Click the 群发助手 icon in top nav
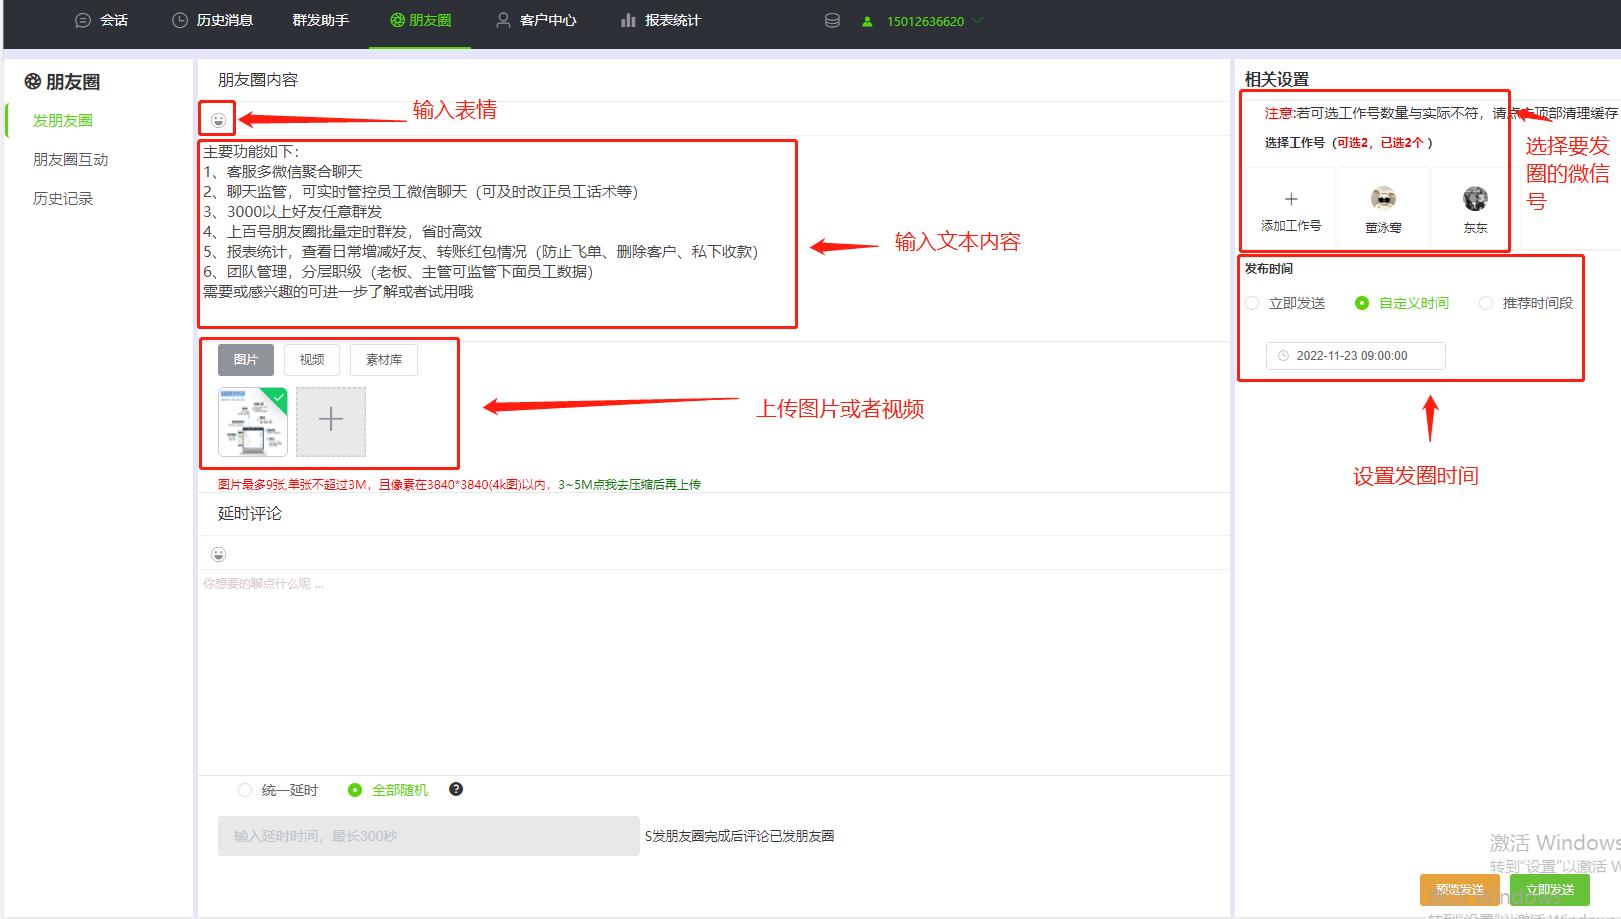The height and width of the screenshot is (919, 1621). 320,19
